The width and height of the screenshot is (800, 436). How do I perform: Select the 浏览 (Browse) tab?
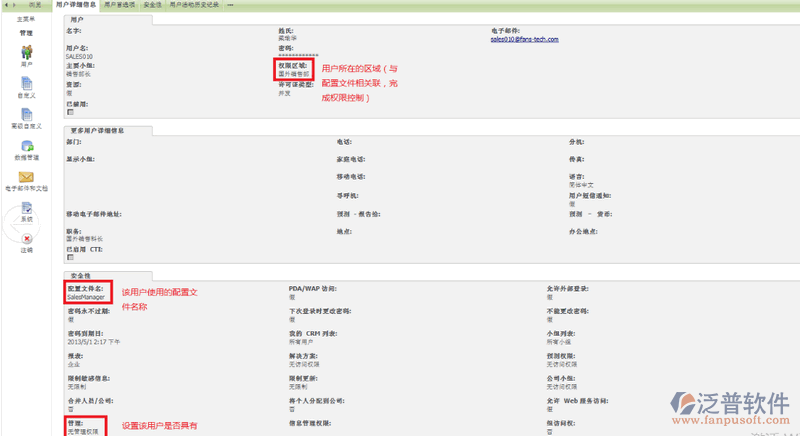35,5
